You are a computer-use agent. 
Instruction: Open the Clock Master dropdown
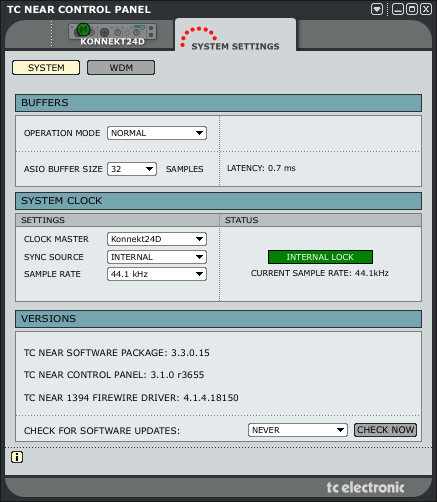157,239
